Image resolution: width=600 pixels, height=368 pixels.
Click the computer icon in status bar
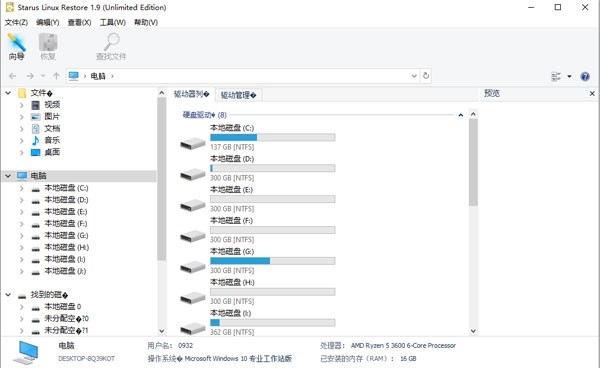26,352
